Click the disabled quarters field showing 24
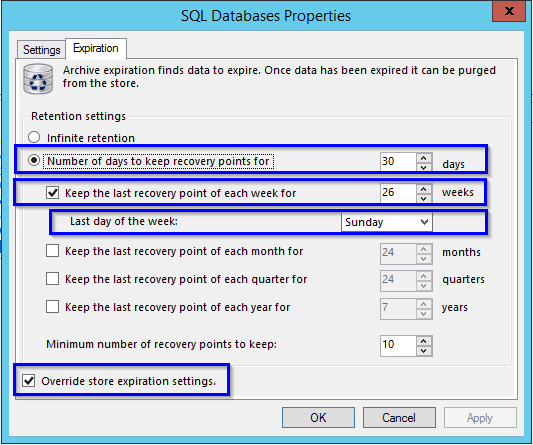The width and height of the screenshot is (533, 445). point(398,280)
